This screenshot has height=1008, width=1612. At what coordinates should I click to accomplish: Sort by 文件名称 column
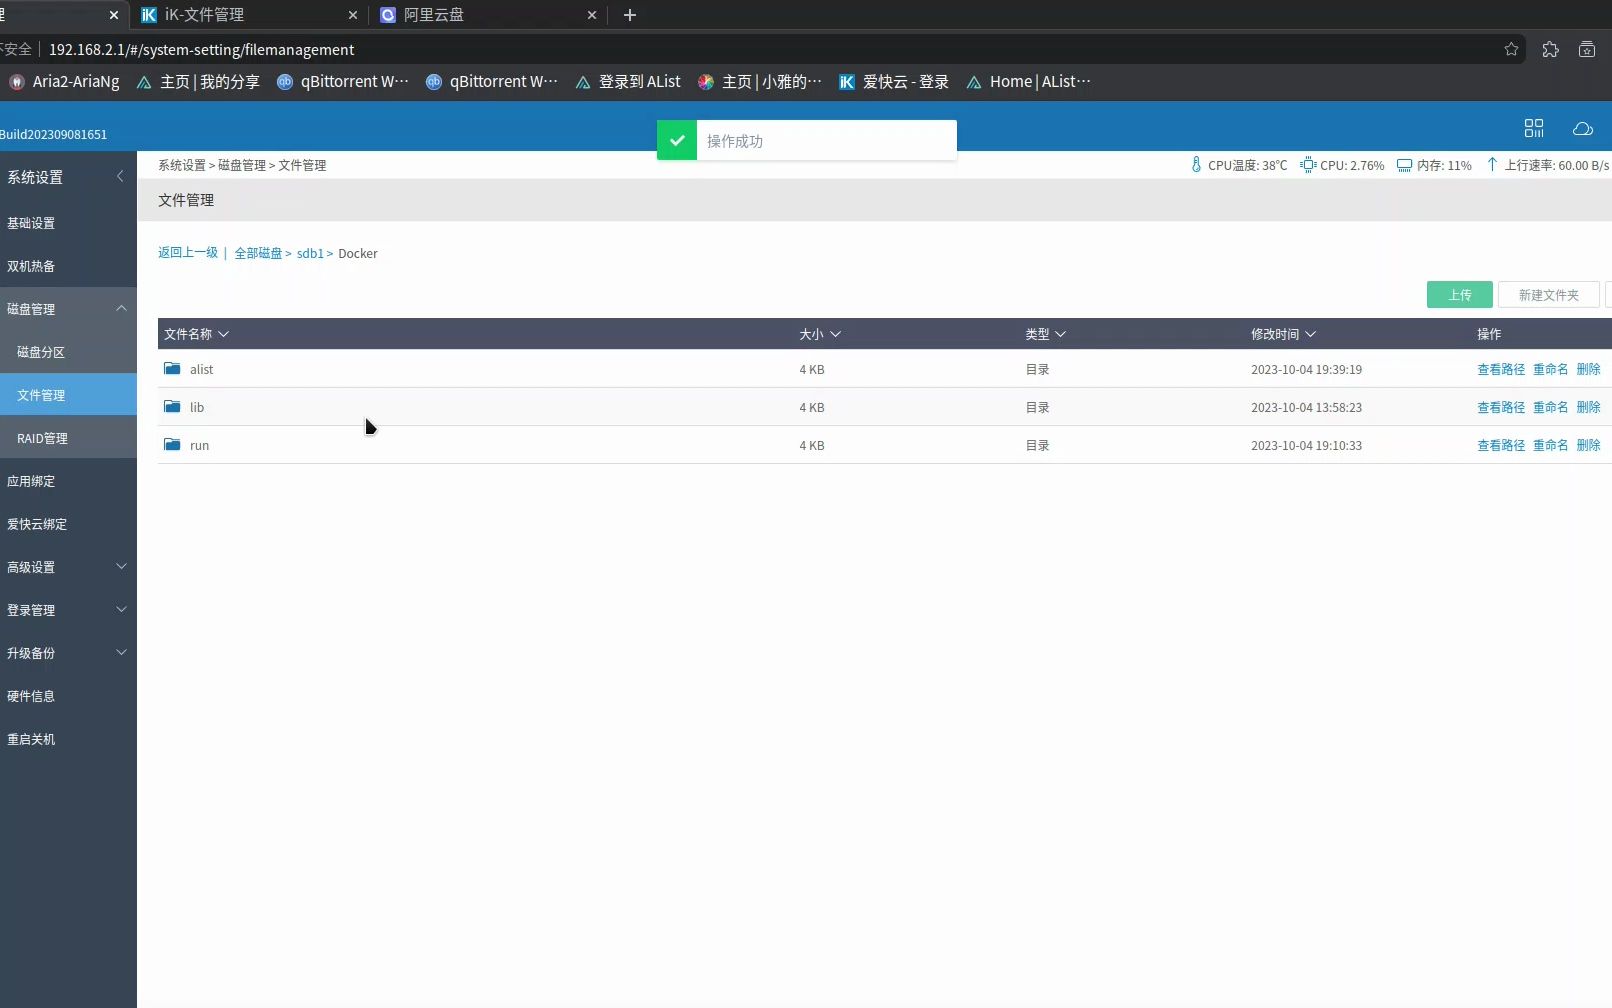(x=196, y=334)
